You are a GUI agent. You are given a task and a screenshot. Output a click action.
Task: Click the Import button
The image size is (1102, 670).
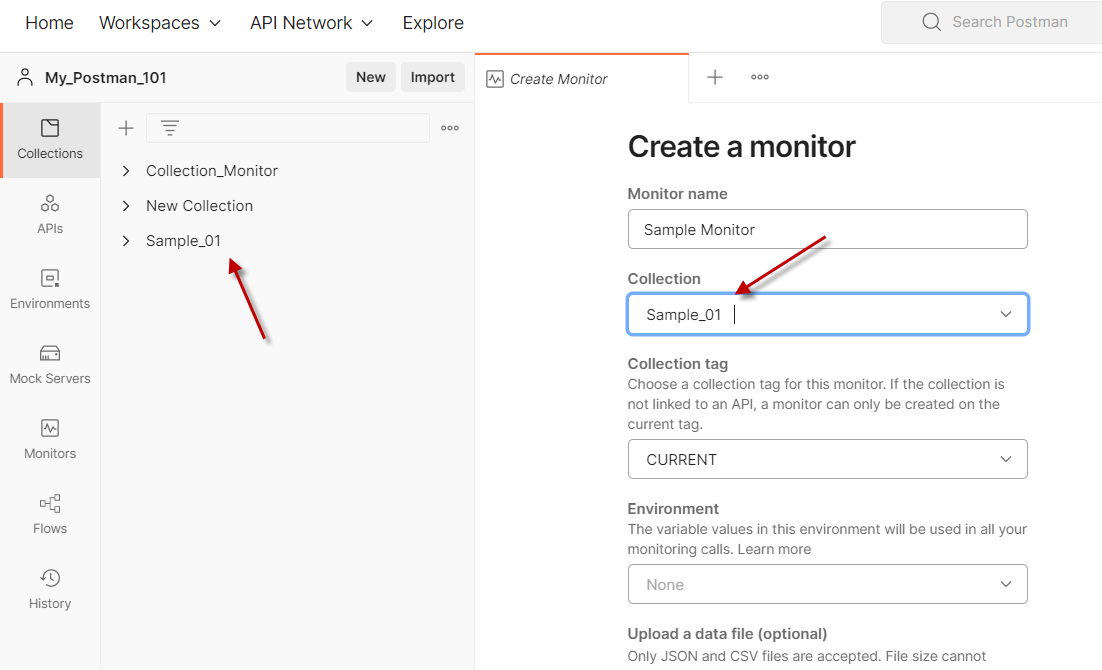[x=433, y=77]
